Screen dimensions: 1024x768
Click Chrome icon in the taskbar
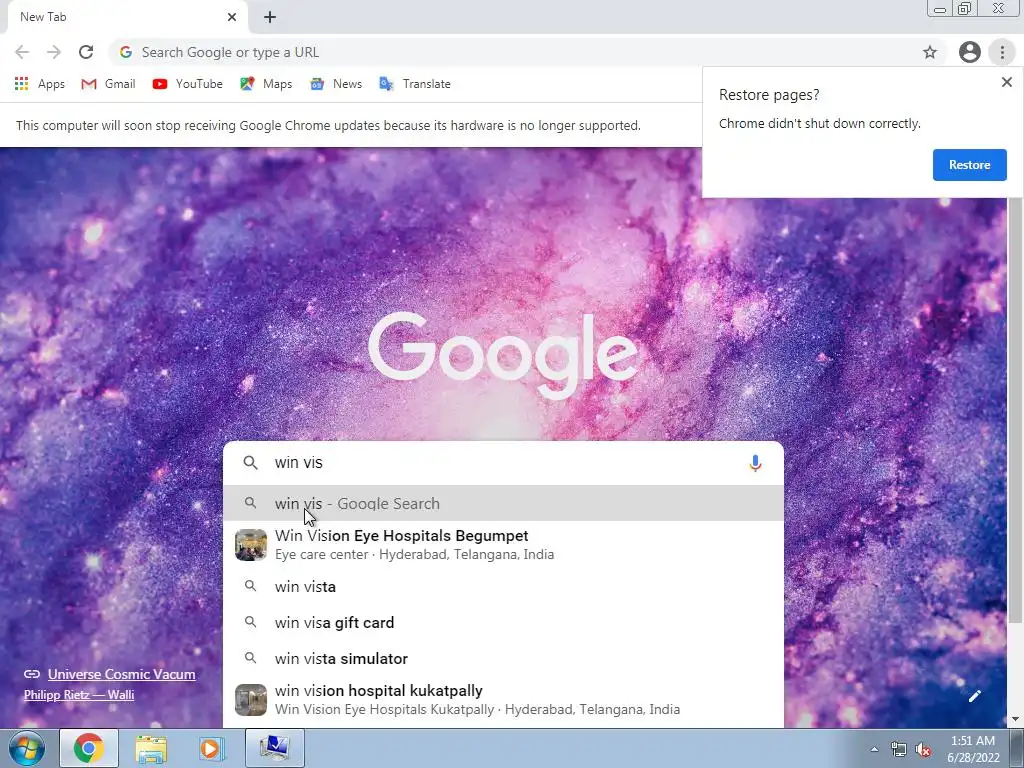89,748
